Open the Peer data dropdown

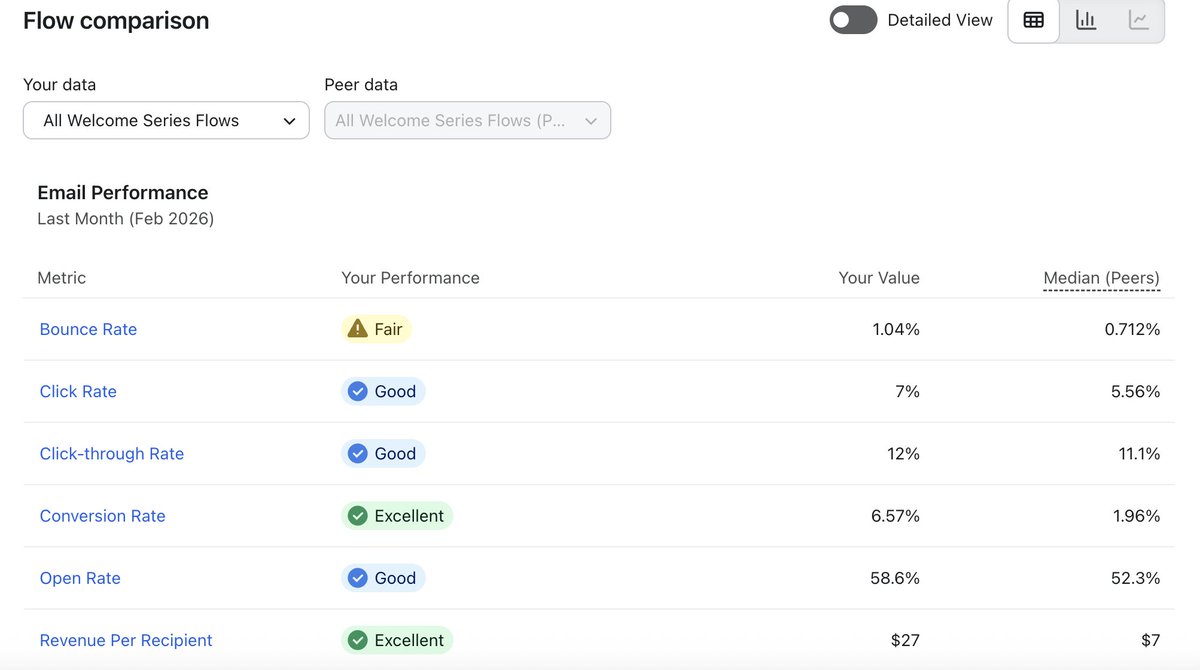(x=467, y=120)
